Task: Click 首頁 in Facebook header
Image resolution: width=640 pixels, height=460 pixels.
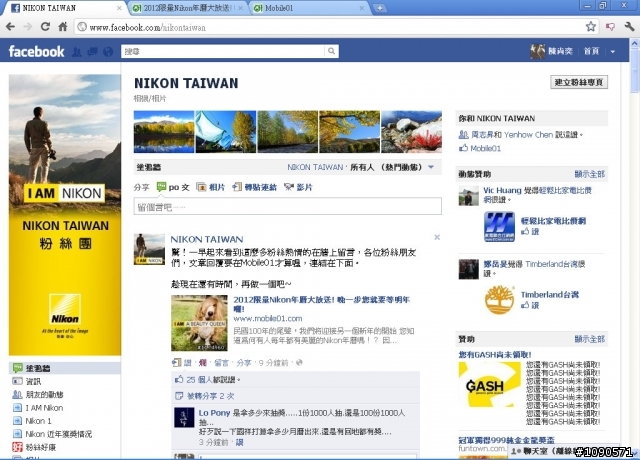Action: (x=591, y=51)
